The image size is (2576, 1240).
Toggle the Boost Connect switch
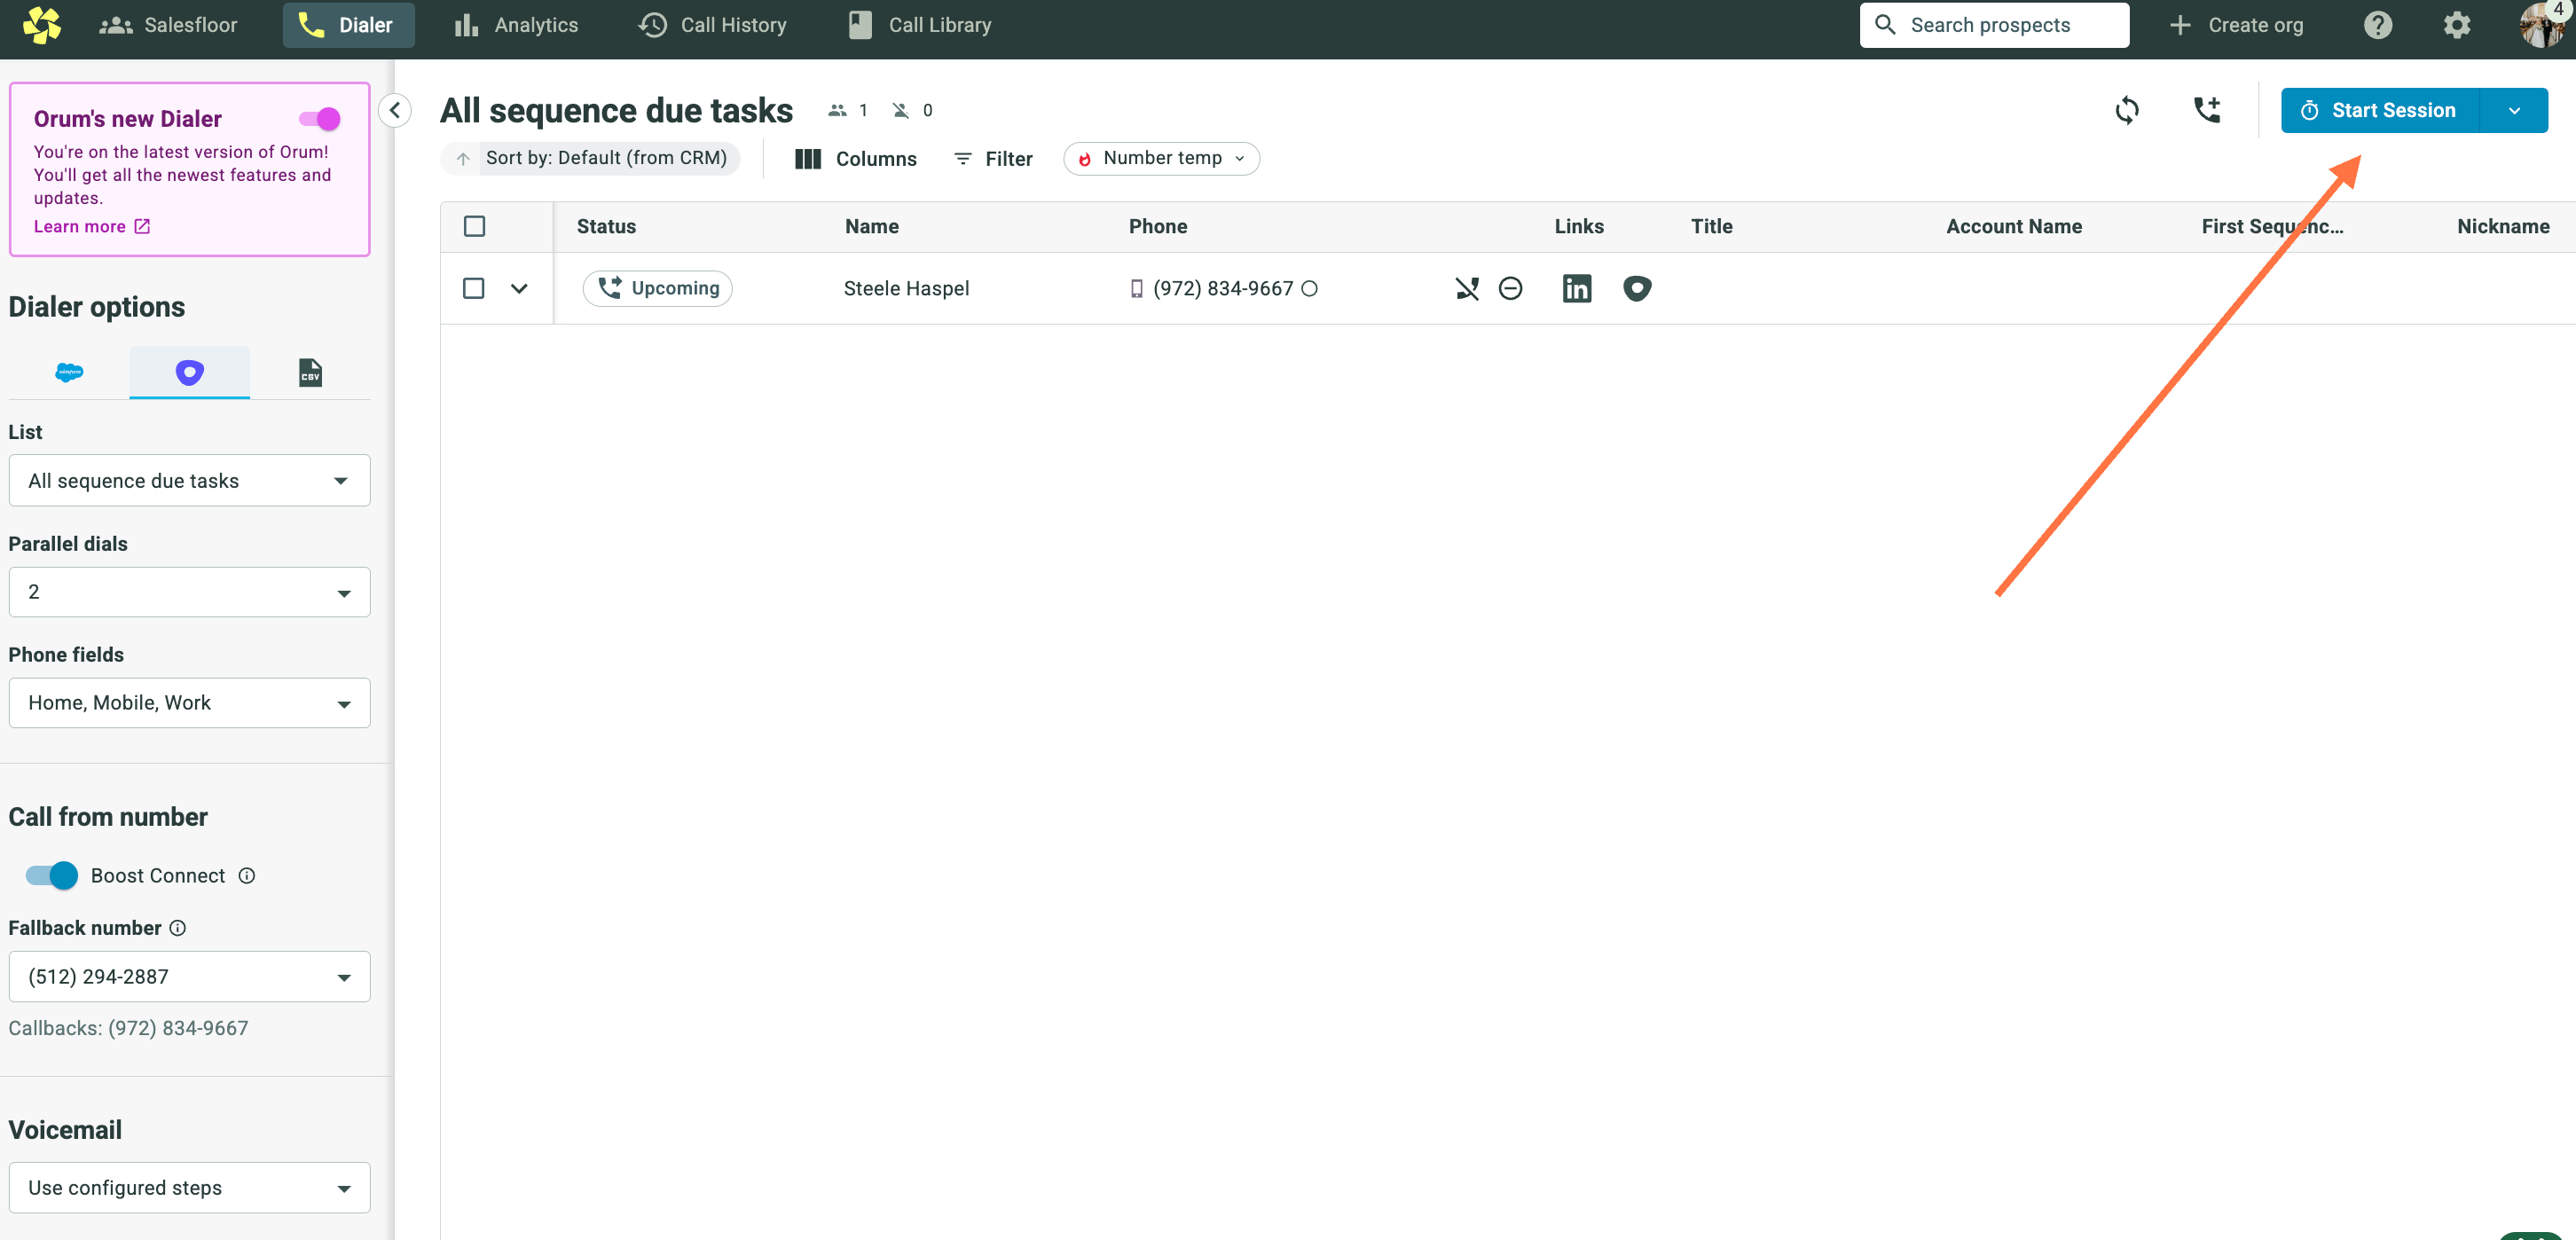[x=52, y=875]
